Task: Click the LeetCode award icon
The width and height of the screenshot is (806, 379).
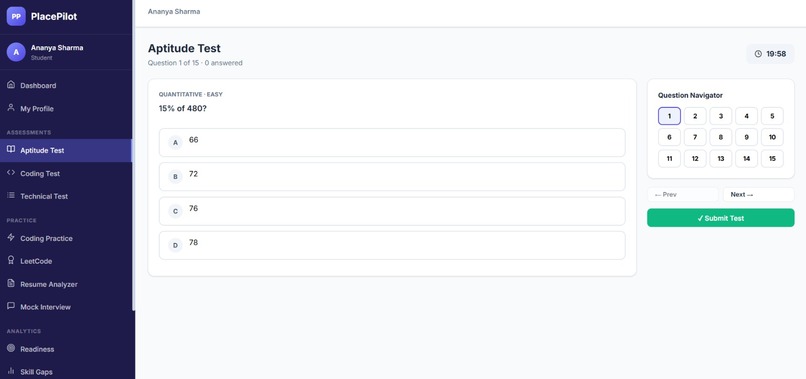Action: click(x=11, y=260)
